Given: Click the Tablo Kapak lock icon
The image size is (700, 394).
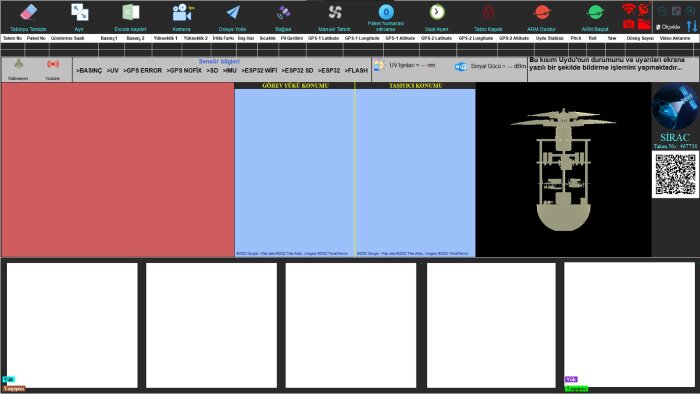Looking at the screenshot, I should point(488,12).
